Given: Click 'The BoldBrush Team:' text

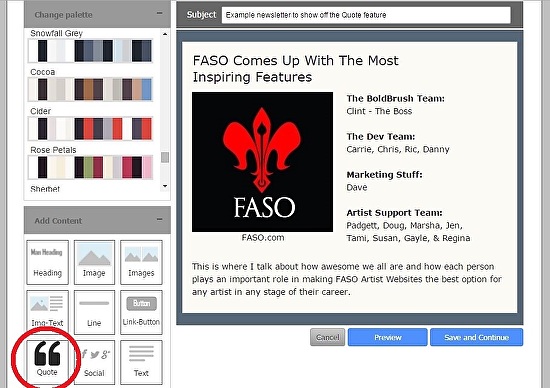Looking at the screenshot, I should pyautogui.click(x=395, y=99).
